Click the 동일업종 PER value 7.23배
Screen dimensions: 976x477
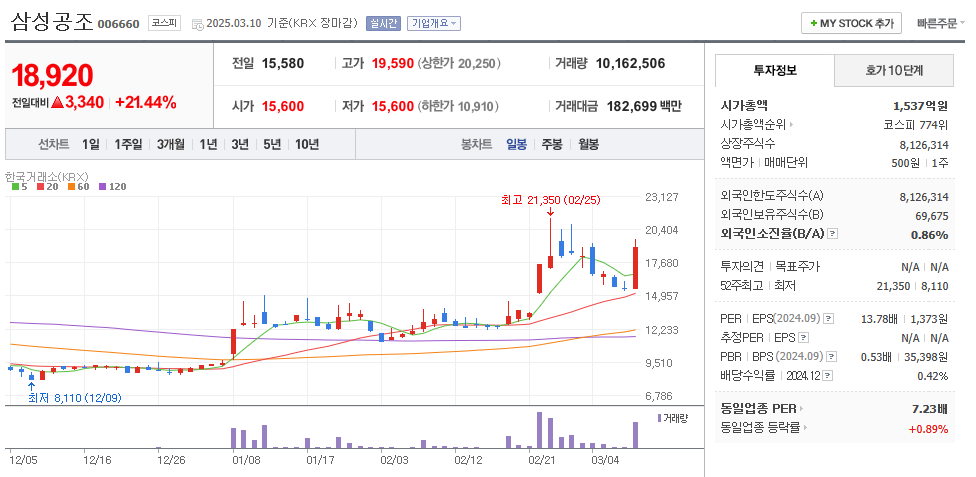(x=929, y=409)
